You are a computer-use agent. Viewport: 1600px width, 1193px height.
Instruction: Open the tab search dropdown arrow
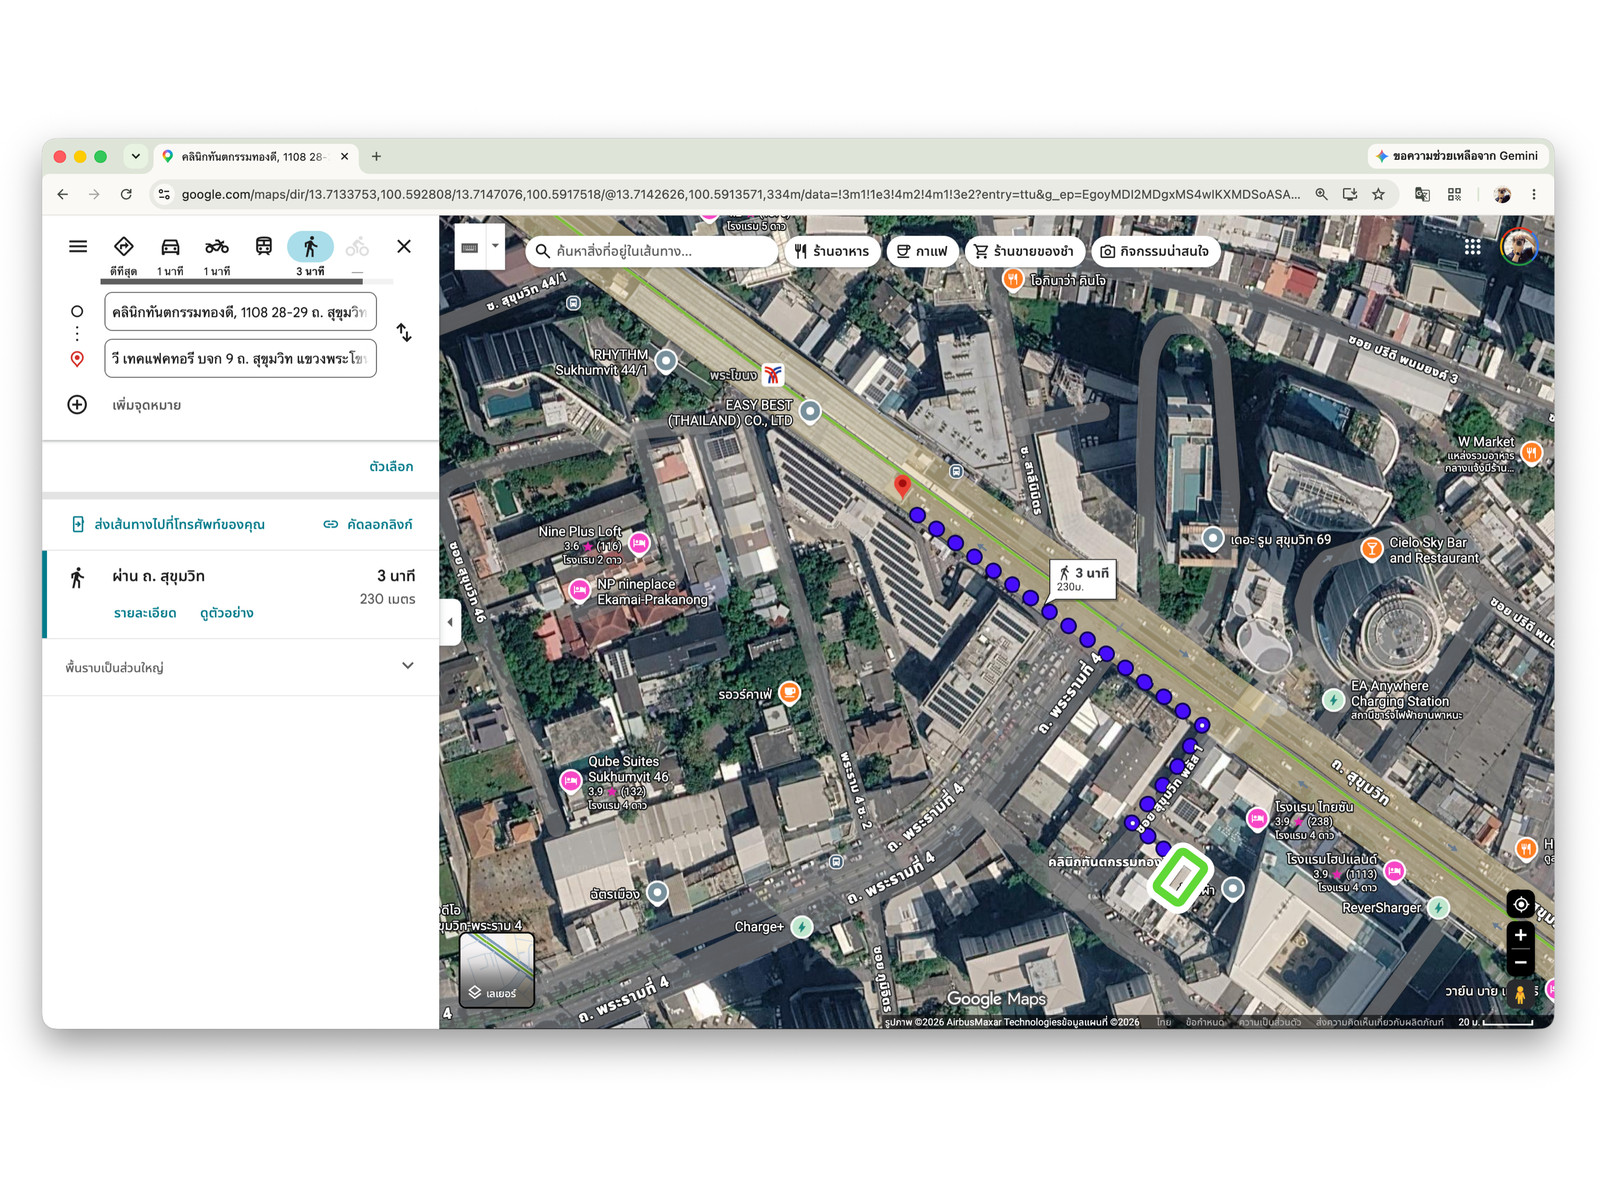[x=135, y=156]
